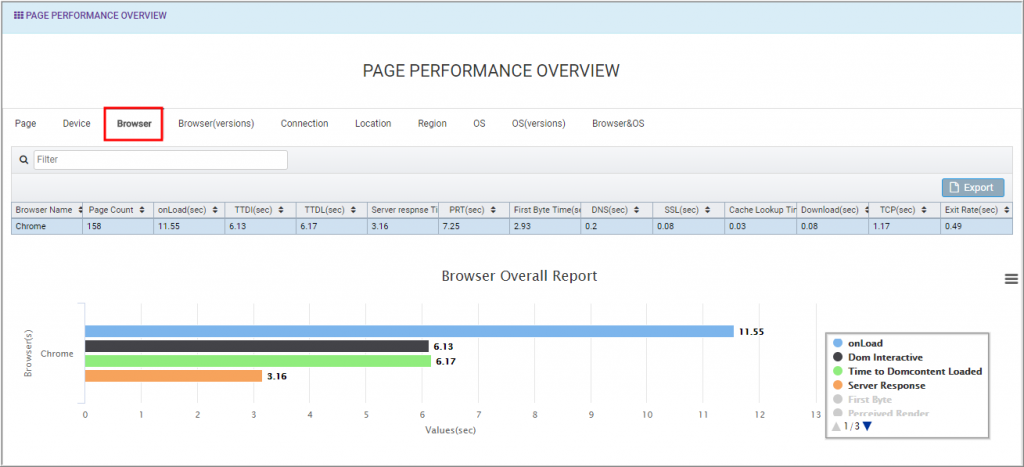Click the orange Server Response bar 3.16
Viewport: 1024px width, 467px height.
174,376
